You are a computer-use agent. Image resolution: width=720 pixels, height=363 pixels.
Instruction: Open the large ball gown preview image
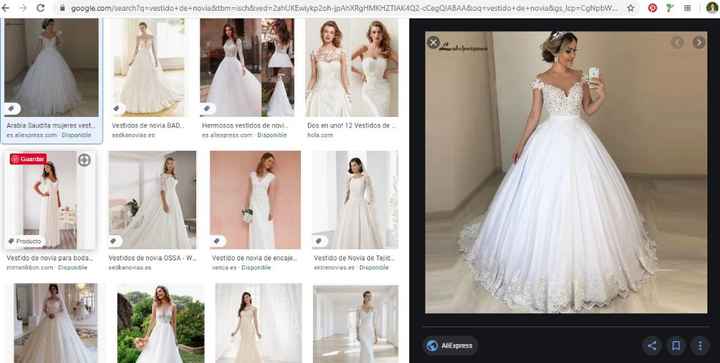pos(566,172)
